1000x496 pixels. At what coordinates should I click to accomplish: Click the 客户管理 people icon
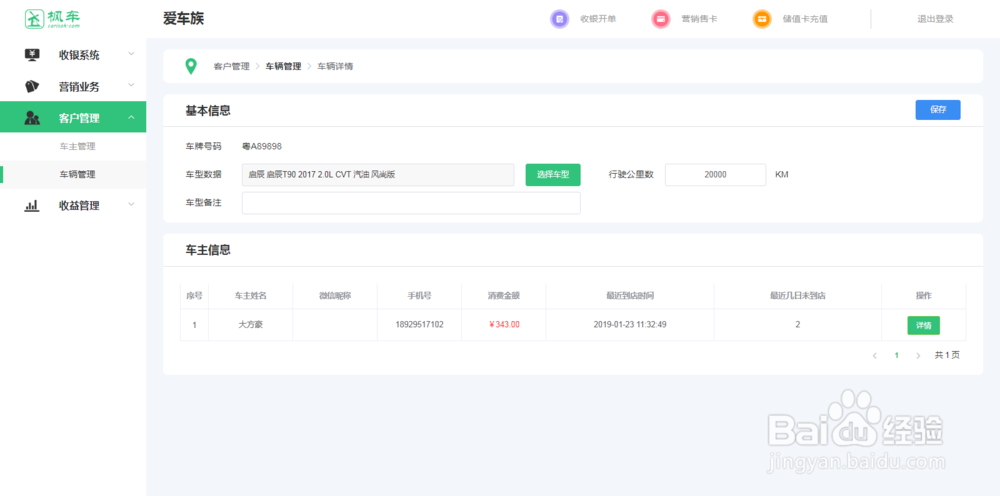click(32, 118)
